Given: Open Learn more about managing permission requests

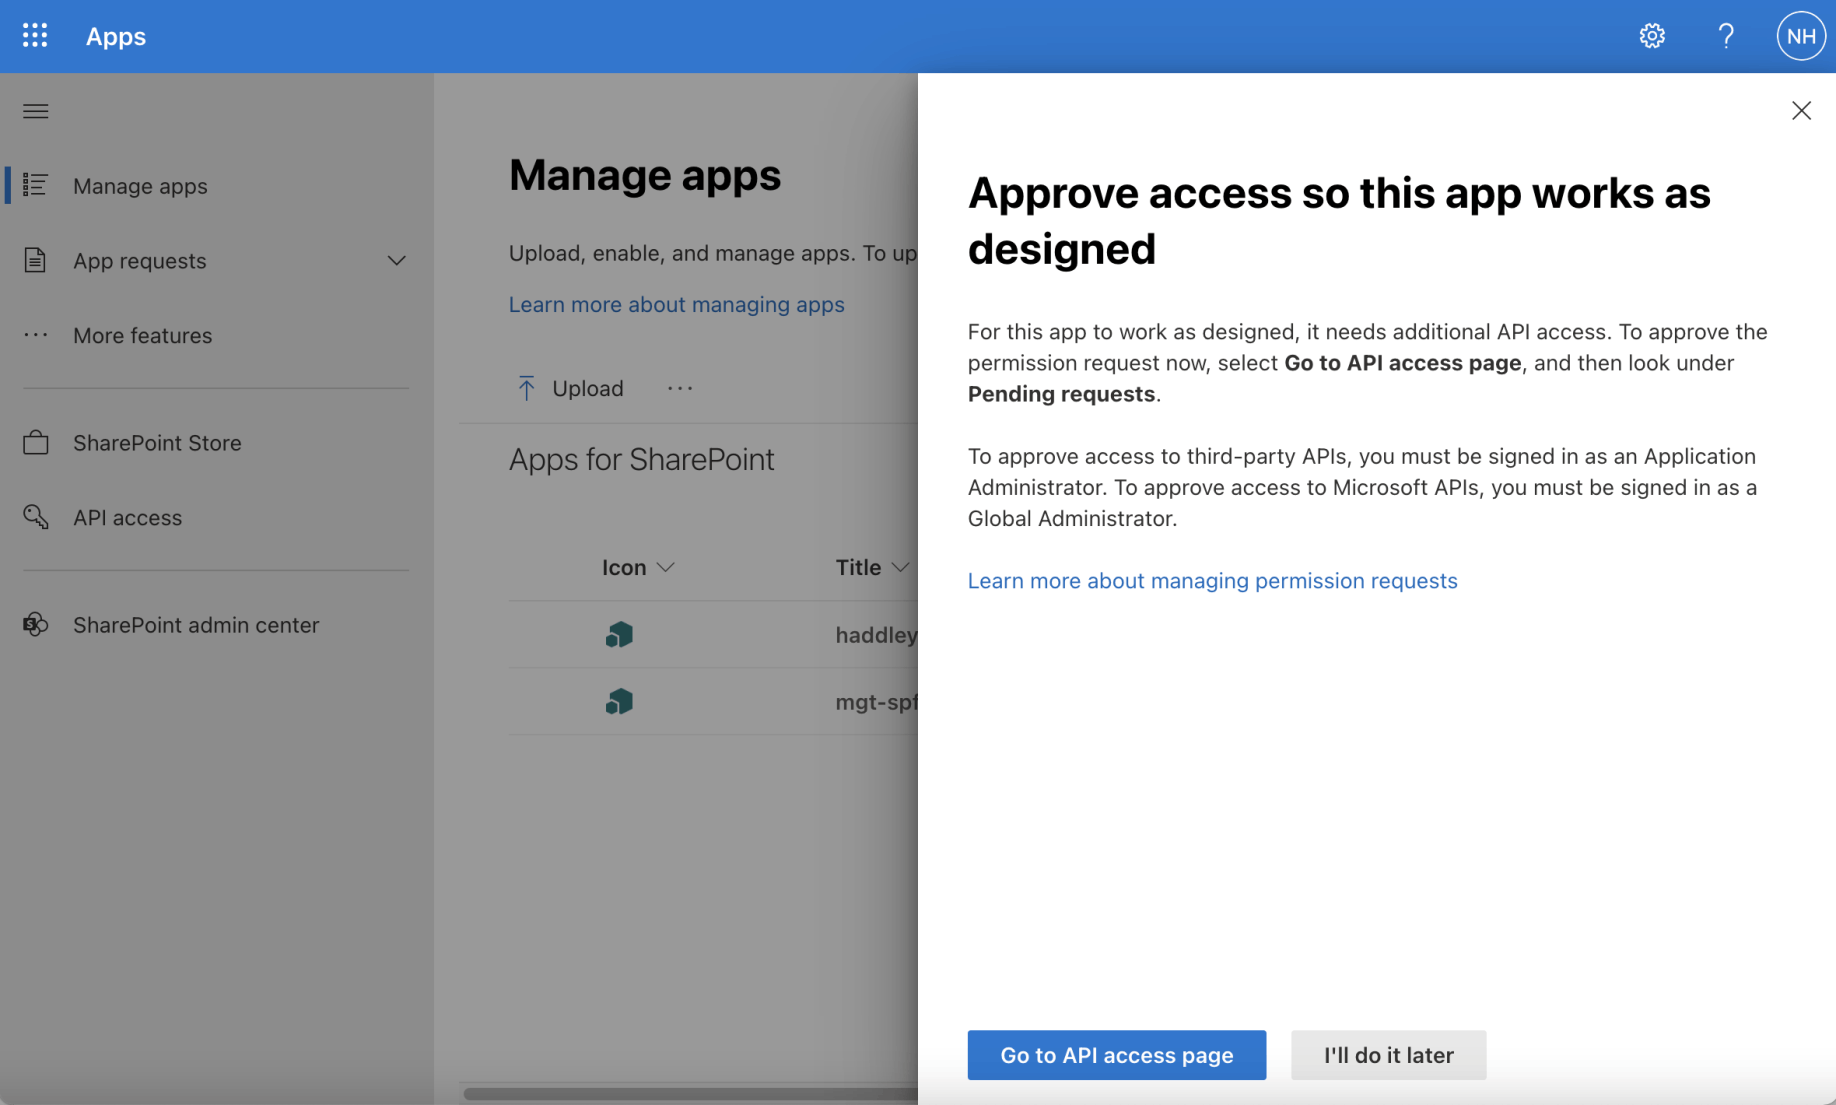Looking at the screenshot, I should [1212, 580].
